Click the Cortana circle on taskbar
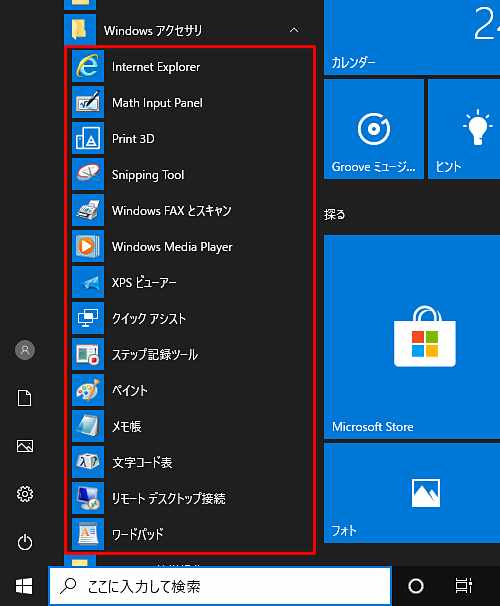The width and height of the screenshot is (500, 606). (x=416, y=586)
